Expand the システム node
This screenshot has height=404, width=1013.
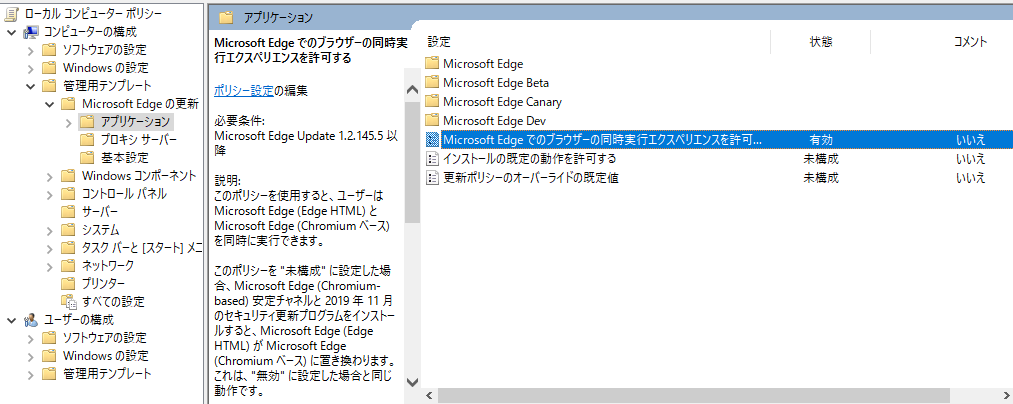[x=50, y=230]
